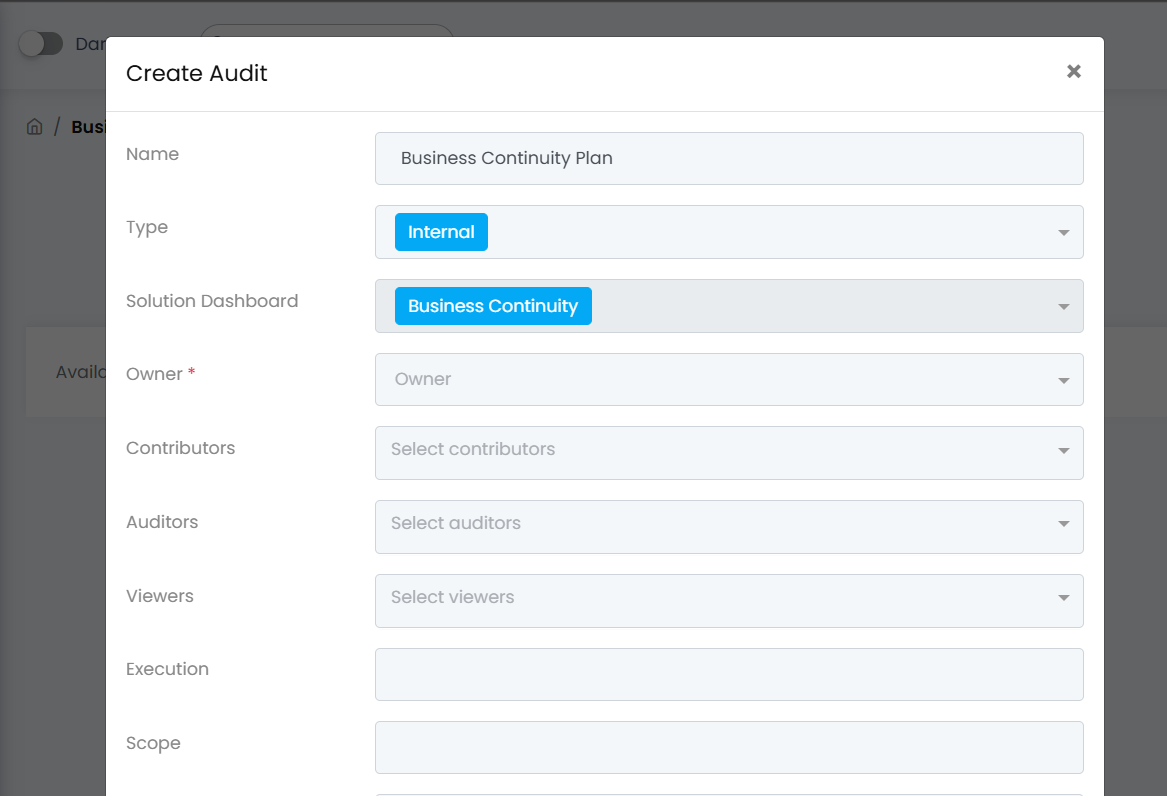Click the Execution label
Image resolution: width=1167 pixels, height=796 pixels.
tap(167, 669)
